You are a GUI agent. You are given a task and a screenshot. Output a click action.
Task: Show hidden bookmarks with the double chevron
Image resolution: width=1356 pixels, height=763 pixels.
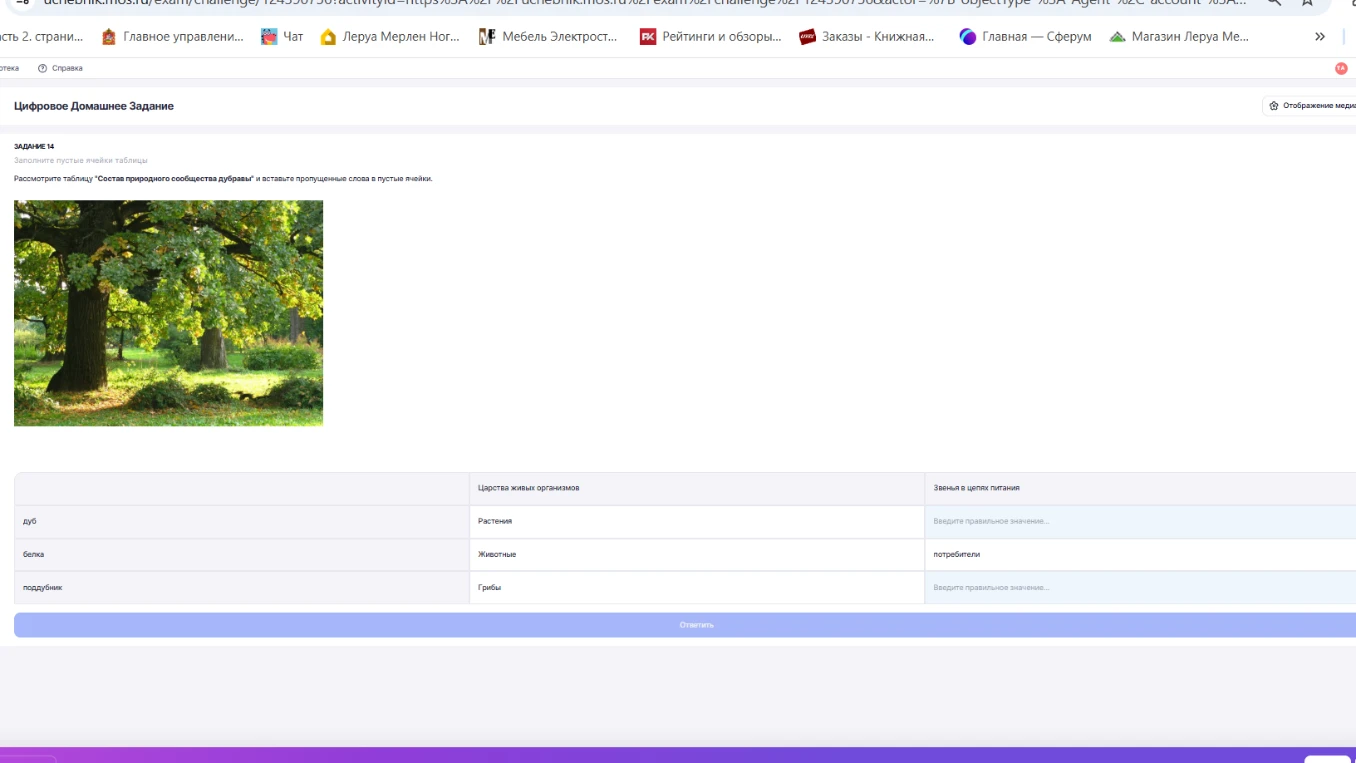[1320, 37]
